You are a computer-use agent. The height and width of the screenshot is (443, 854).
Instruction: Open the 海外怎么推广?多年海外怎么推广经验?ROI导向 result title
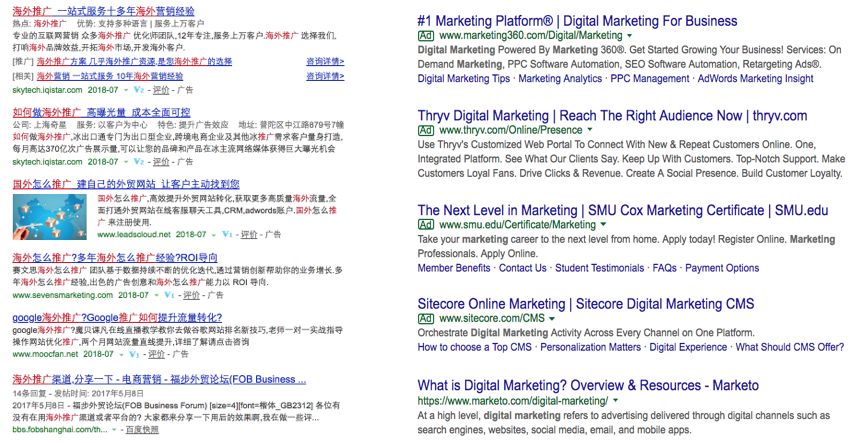point(115,257)
